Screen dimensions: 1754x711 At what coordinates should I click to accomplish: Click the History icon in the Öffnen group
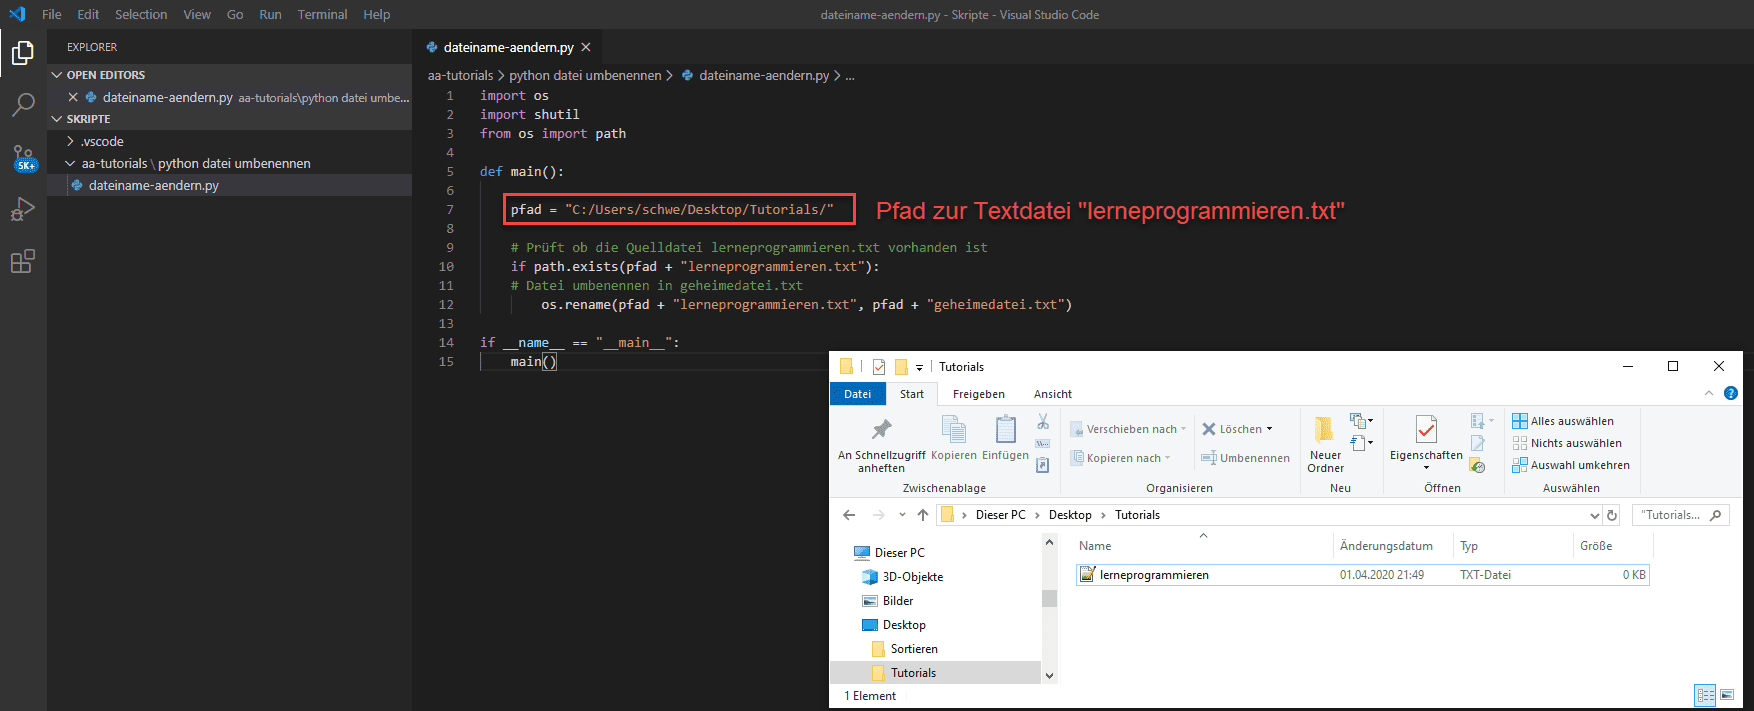pyautogui.click(x=1478, y=466)
